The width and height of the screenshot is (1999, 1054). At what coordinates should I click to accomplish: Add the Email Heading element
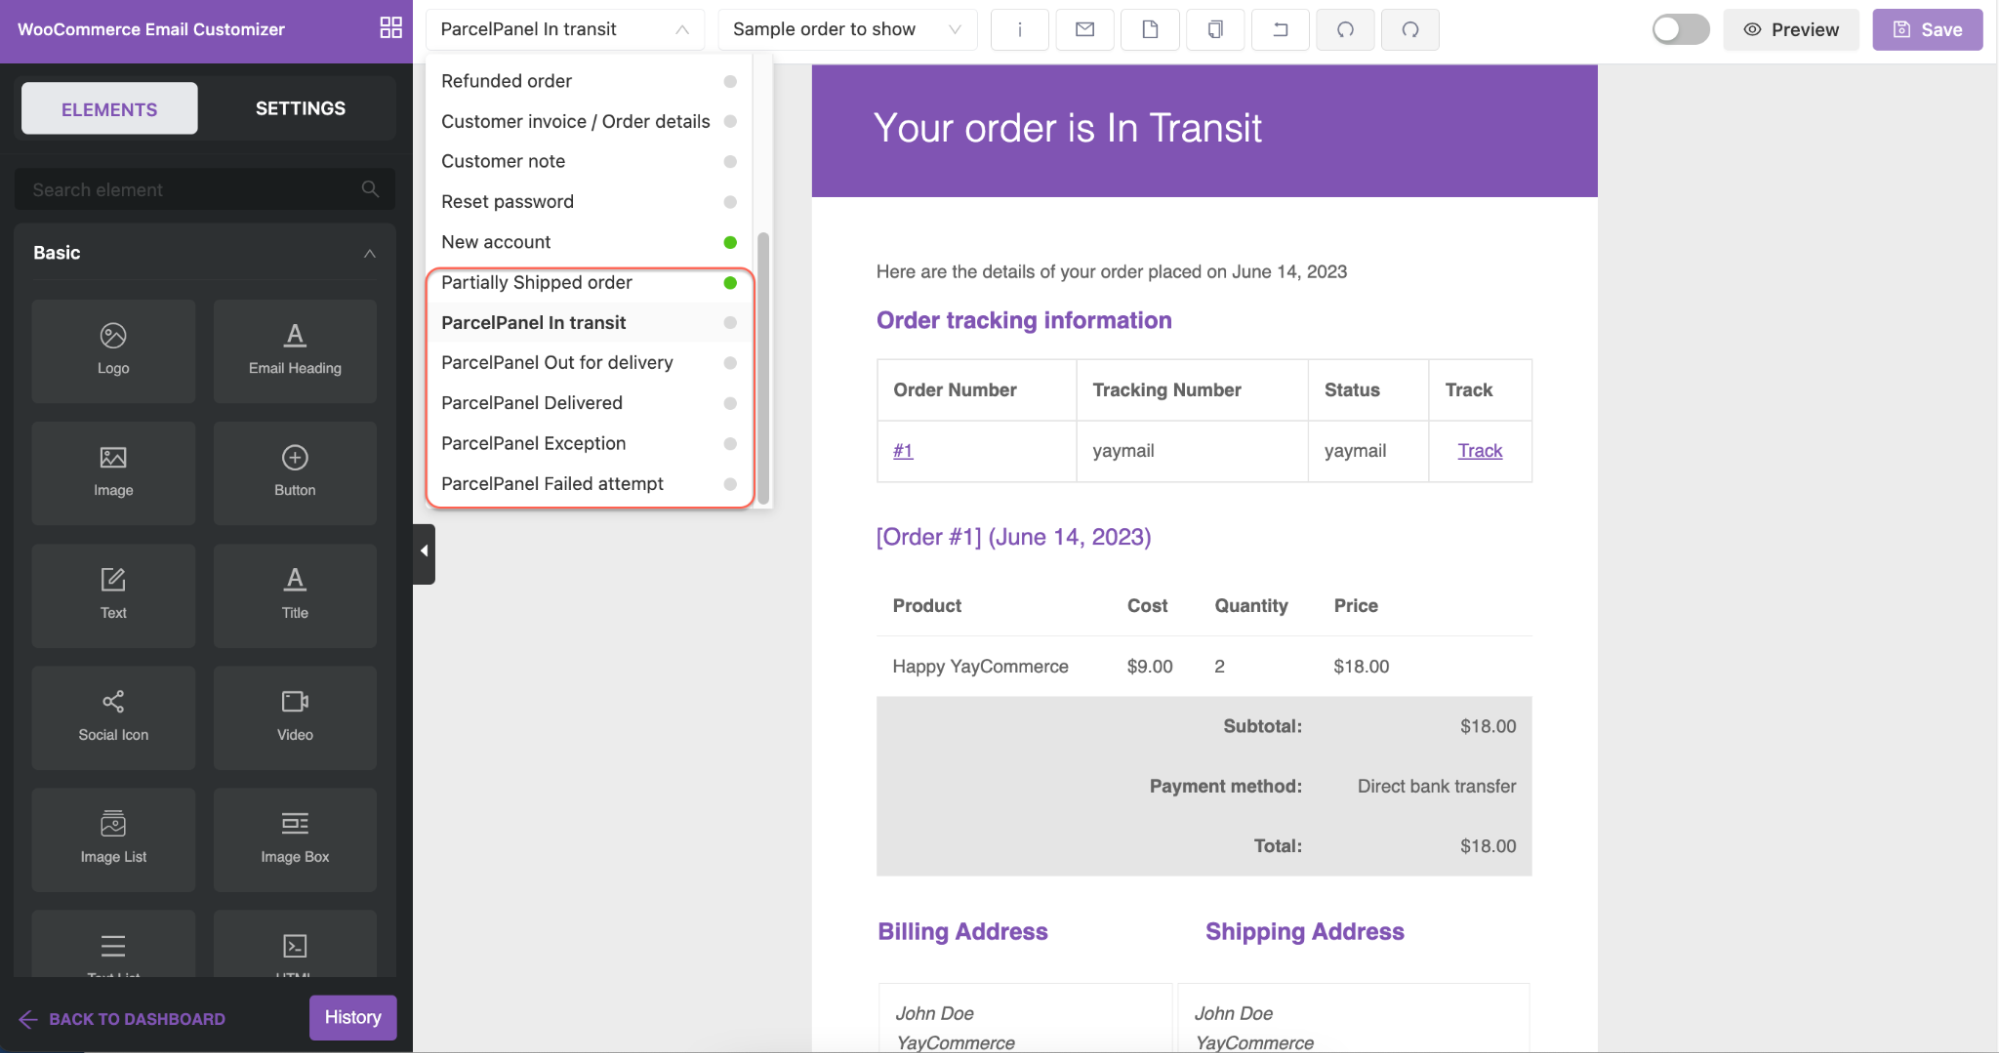295,351
